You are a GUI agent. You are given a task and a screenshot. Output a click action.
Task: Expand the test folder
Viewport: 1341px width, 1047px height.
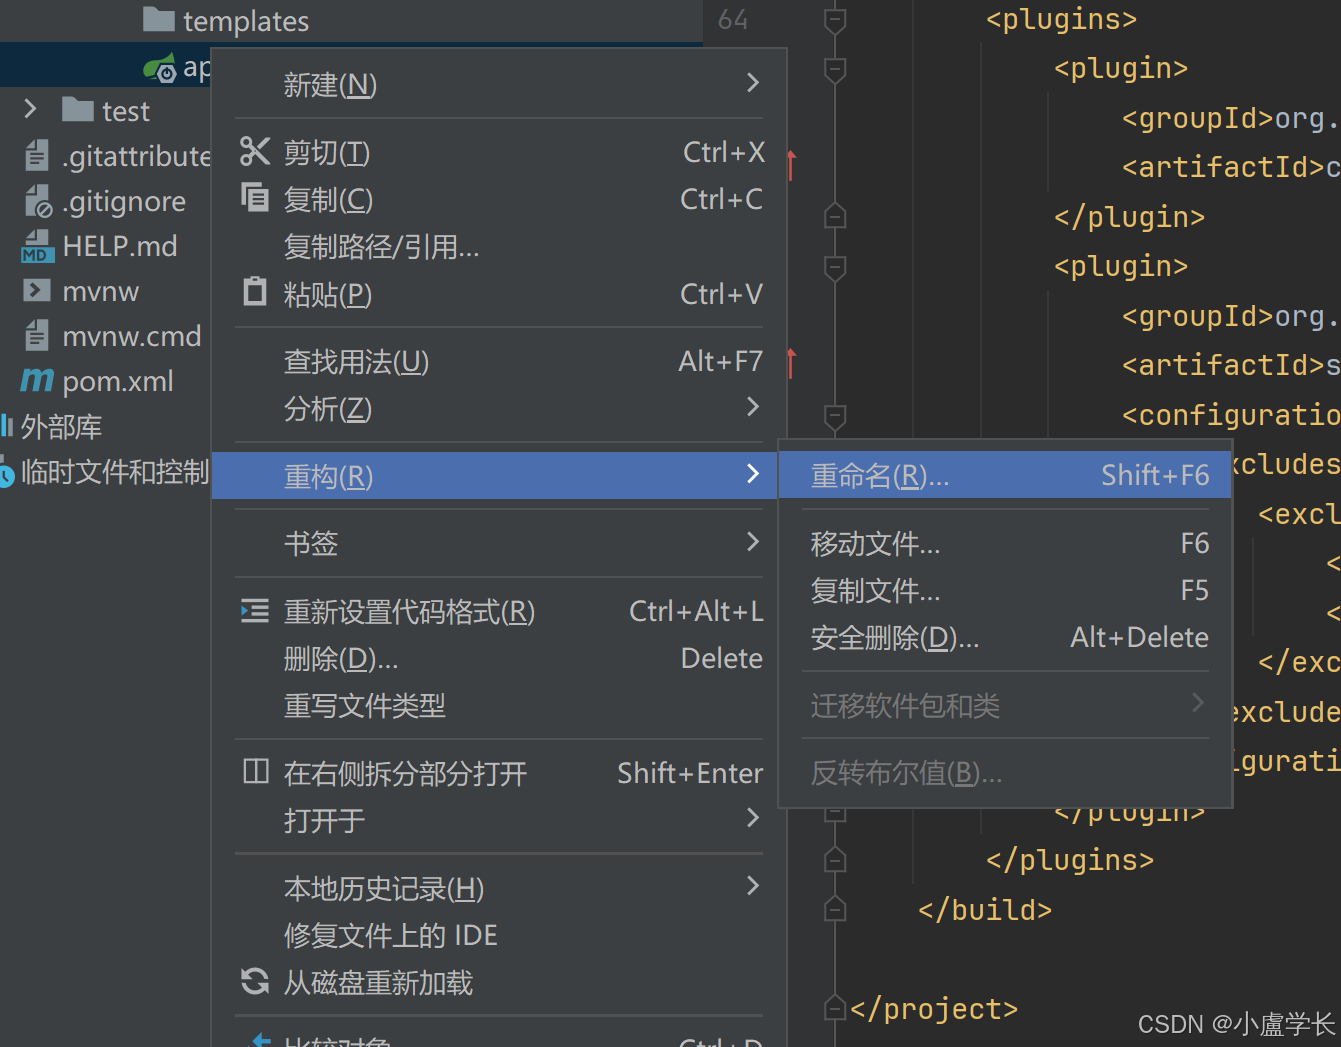click(30, 109)
